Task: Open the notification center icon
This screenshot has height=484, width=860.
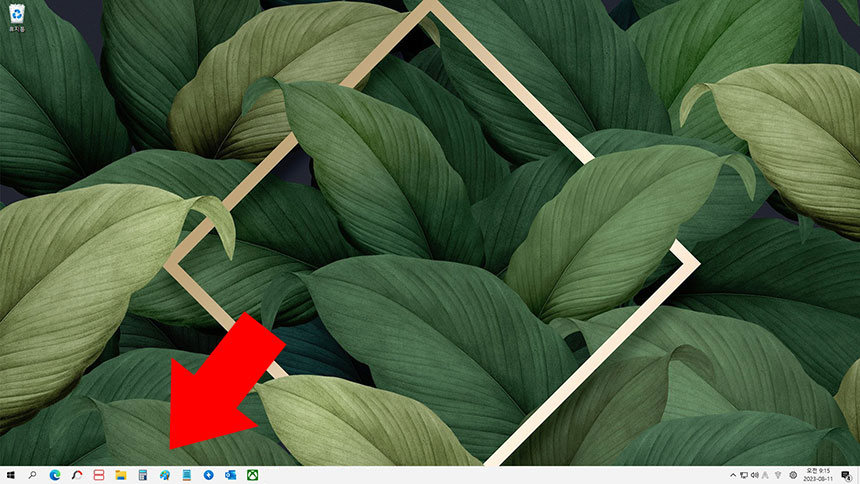Action: [x=846, y=476]
